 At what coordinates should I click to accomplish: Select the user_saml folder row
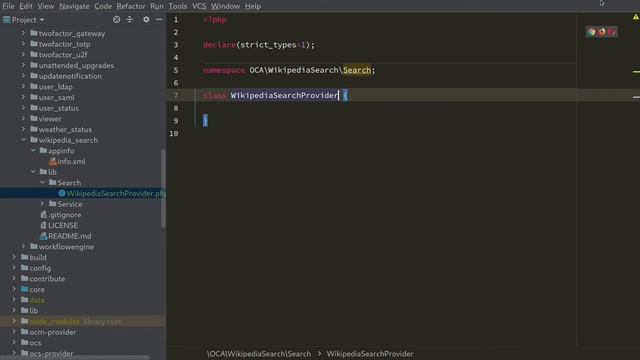coord(83,97)
